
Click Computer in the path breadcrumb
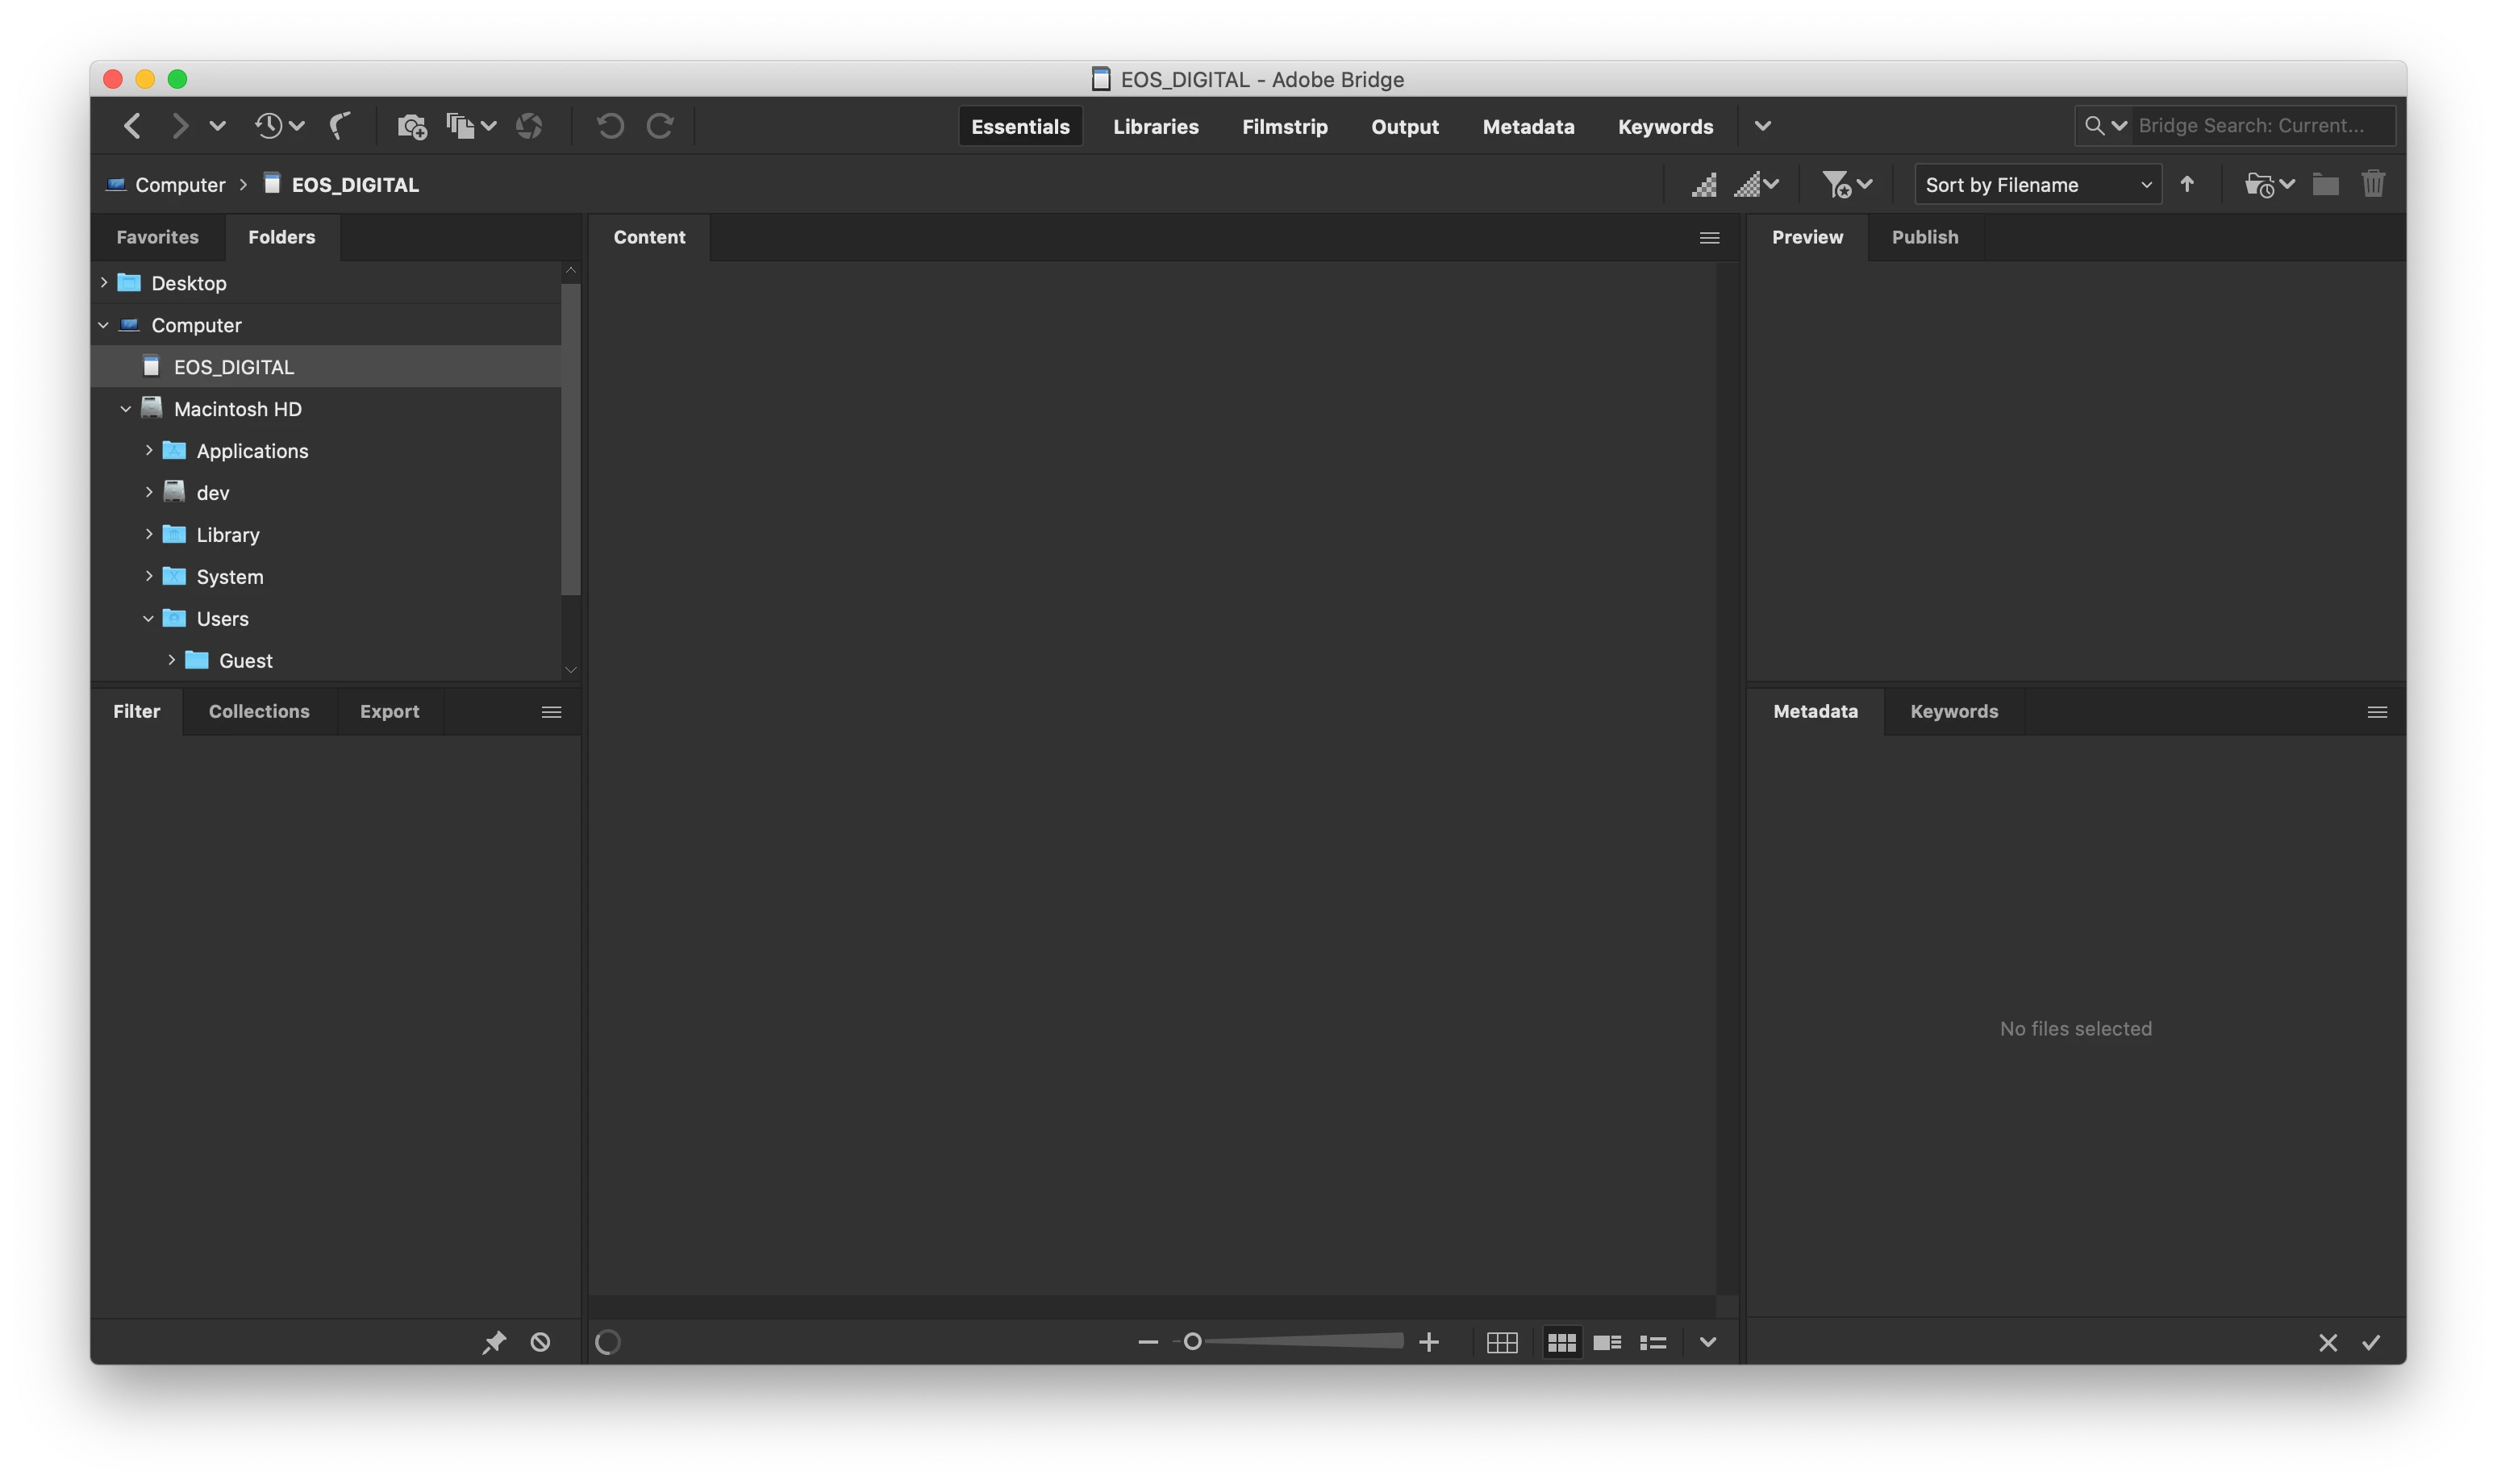point(180,185)
